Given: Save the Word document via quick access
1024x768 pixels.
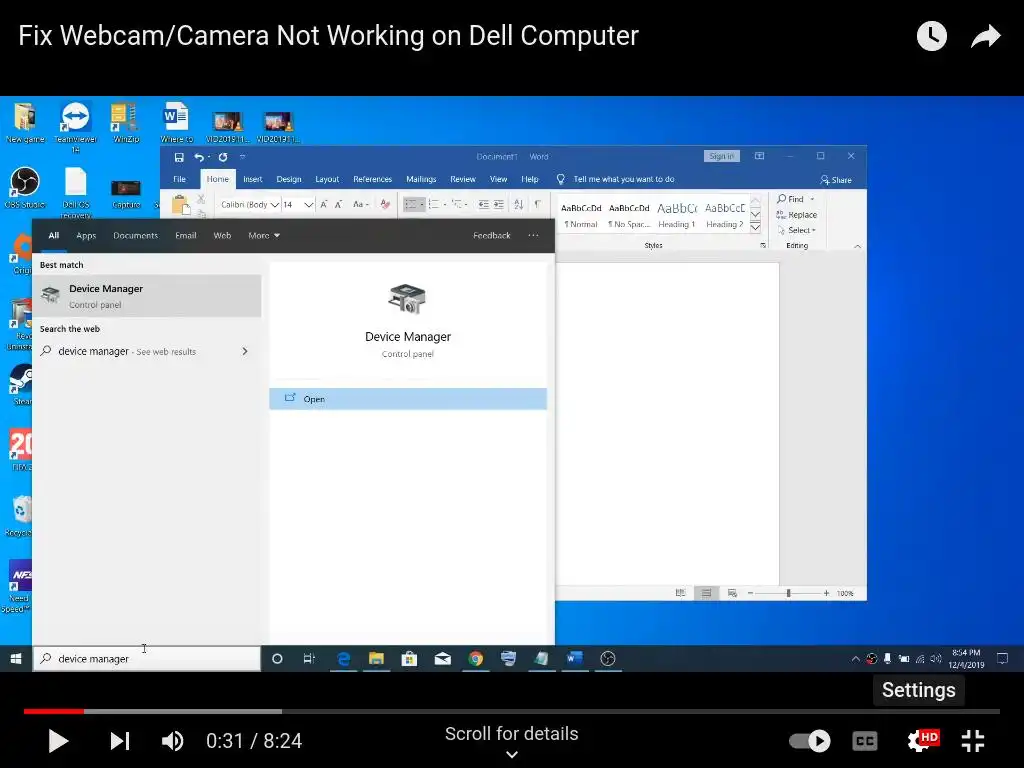Looking at the screenshot, I should [x=179, y=157].
